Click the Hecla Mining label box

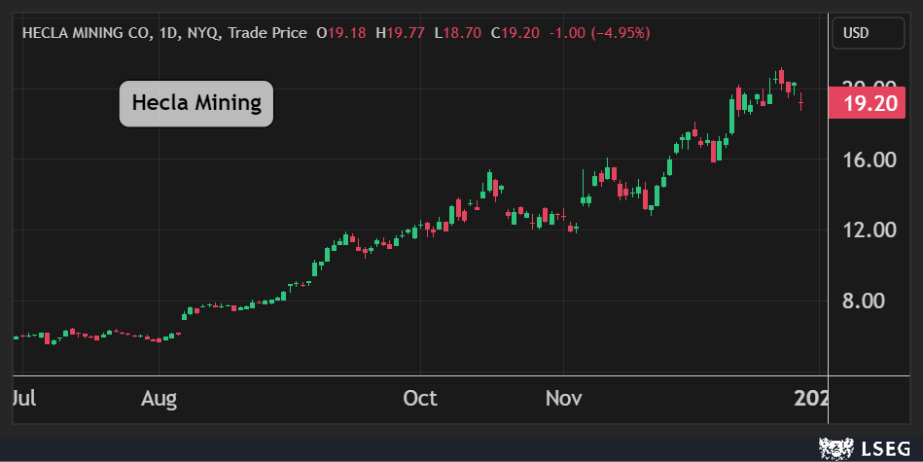click(196, 103)
